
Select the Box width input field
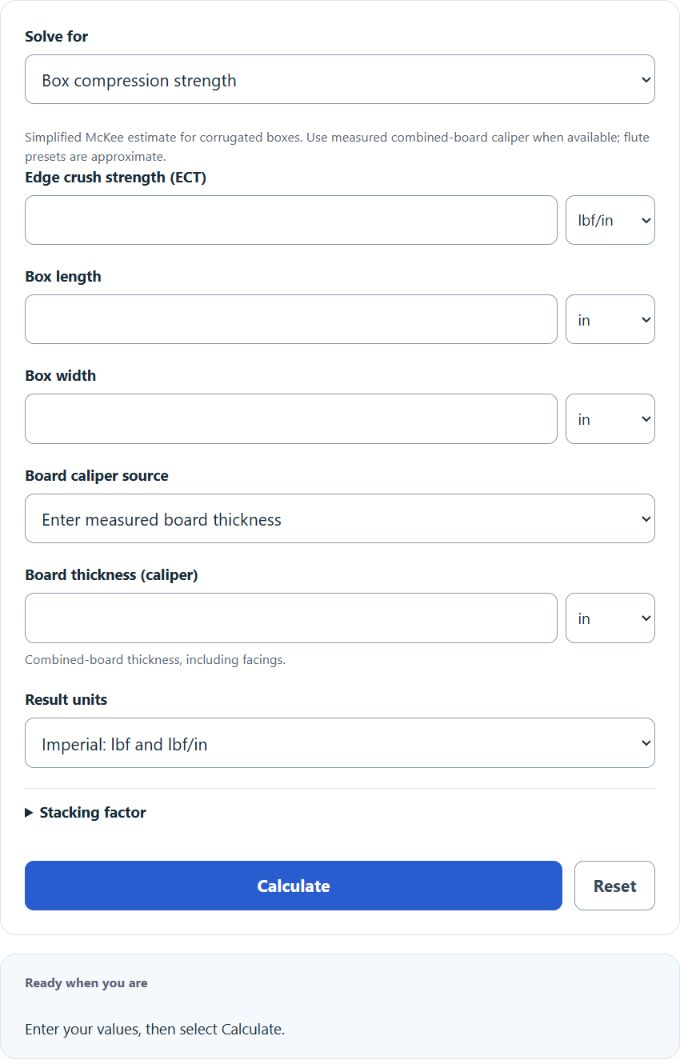tap(291, 419)
